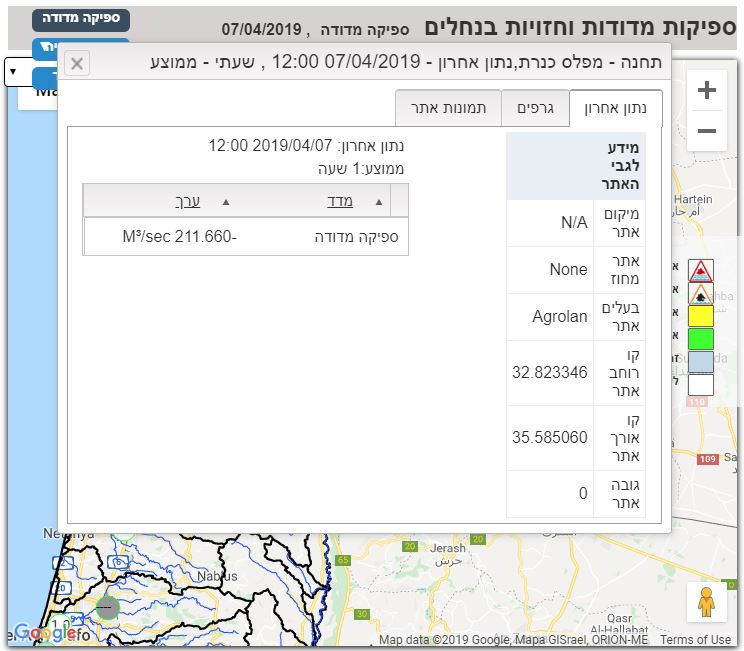Screen dimensions: 744x651
Task: Click the sort arrow beside מדד
Action: tap(379, 202)
